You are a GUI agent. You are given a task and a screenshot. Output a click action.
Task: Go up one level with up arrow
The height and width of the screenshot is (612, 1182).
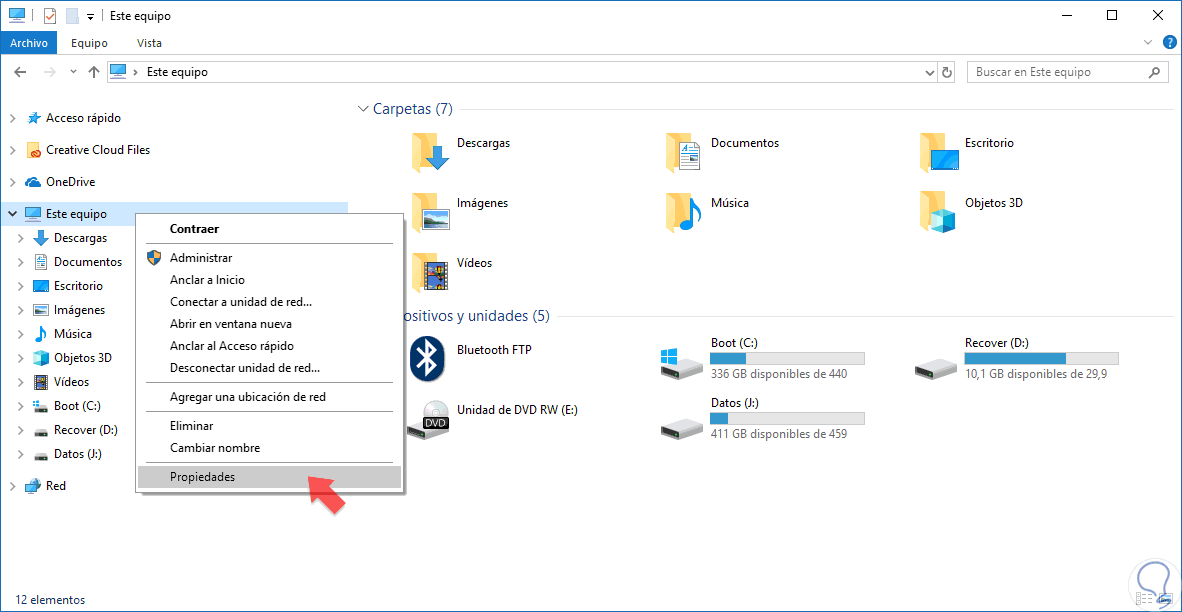point(94,72)
